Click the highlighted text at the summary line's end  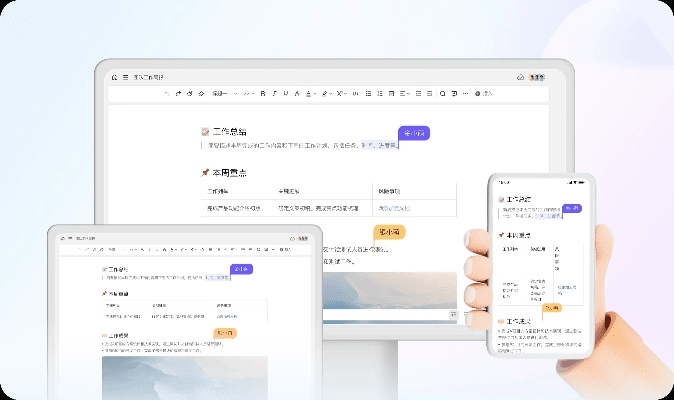tap(380, 146)
